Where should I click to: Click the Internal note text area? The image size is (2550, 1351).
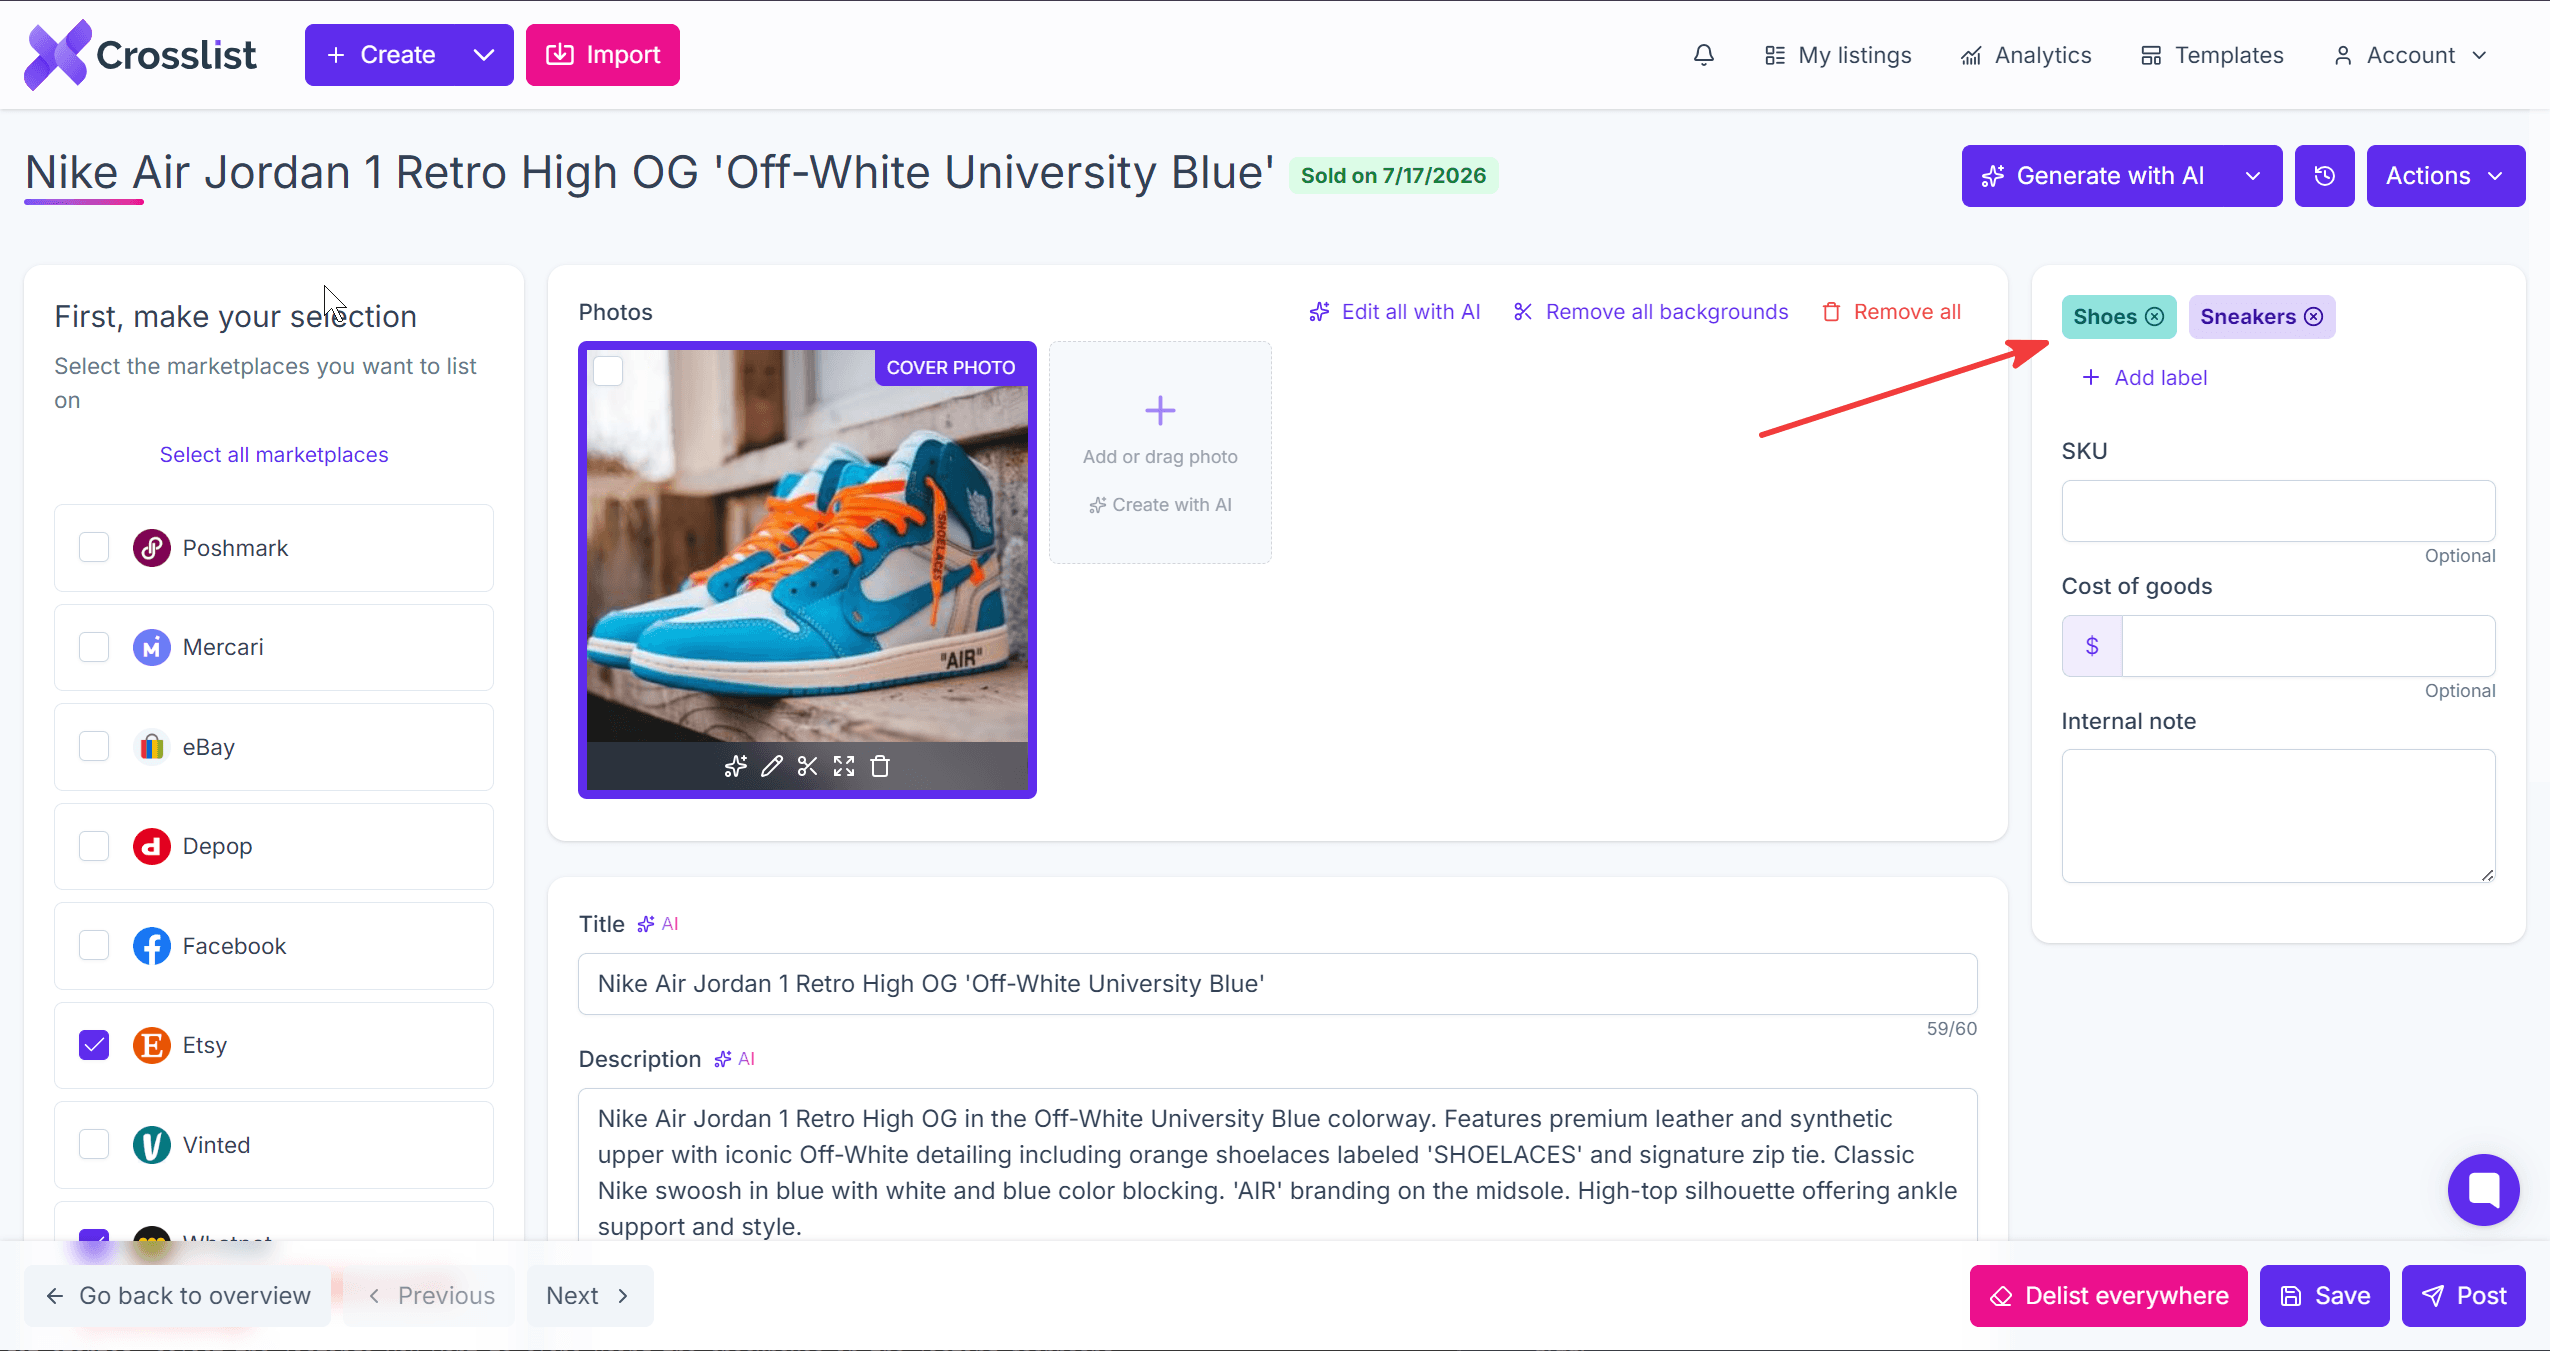(x=2279, y=816)
